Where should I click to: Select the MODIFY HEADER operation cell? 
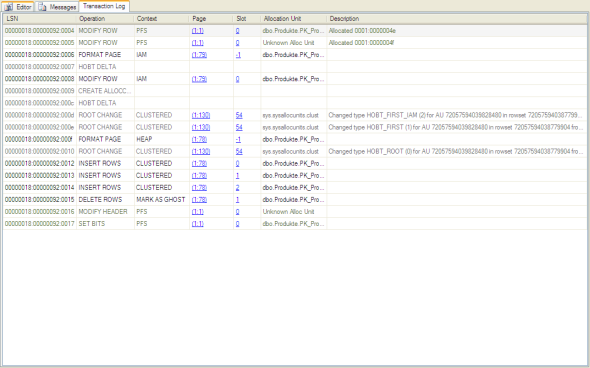pos(105,211)
